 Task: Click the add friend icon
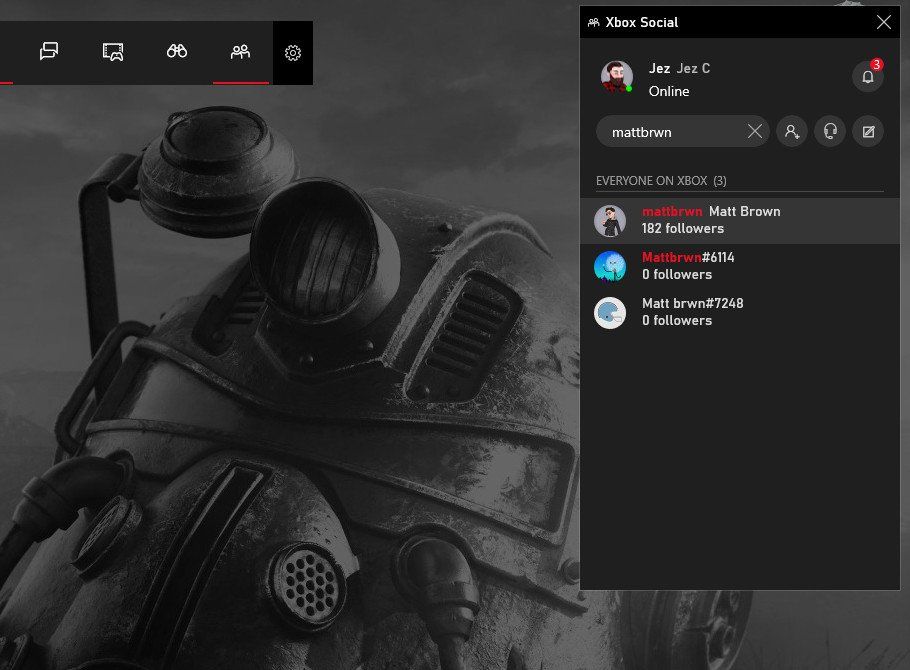(x=791, y=131)
